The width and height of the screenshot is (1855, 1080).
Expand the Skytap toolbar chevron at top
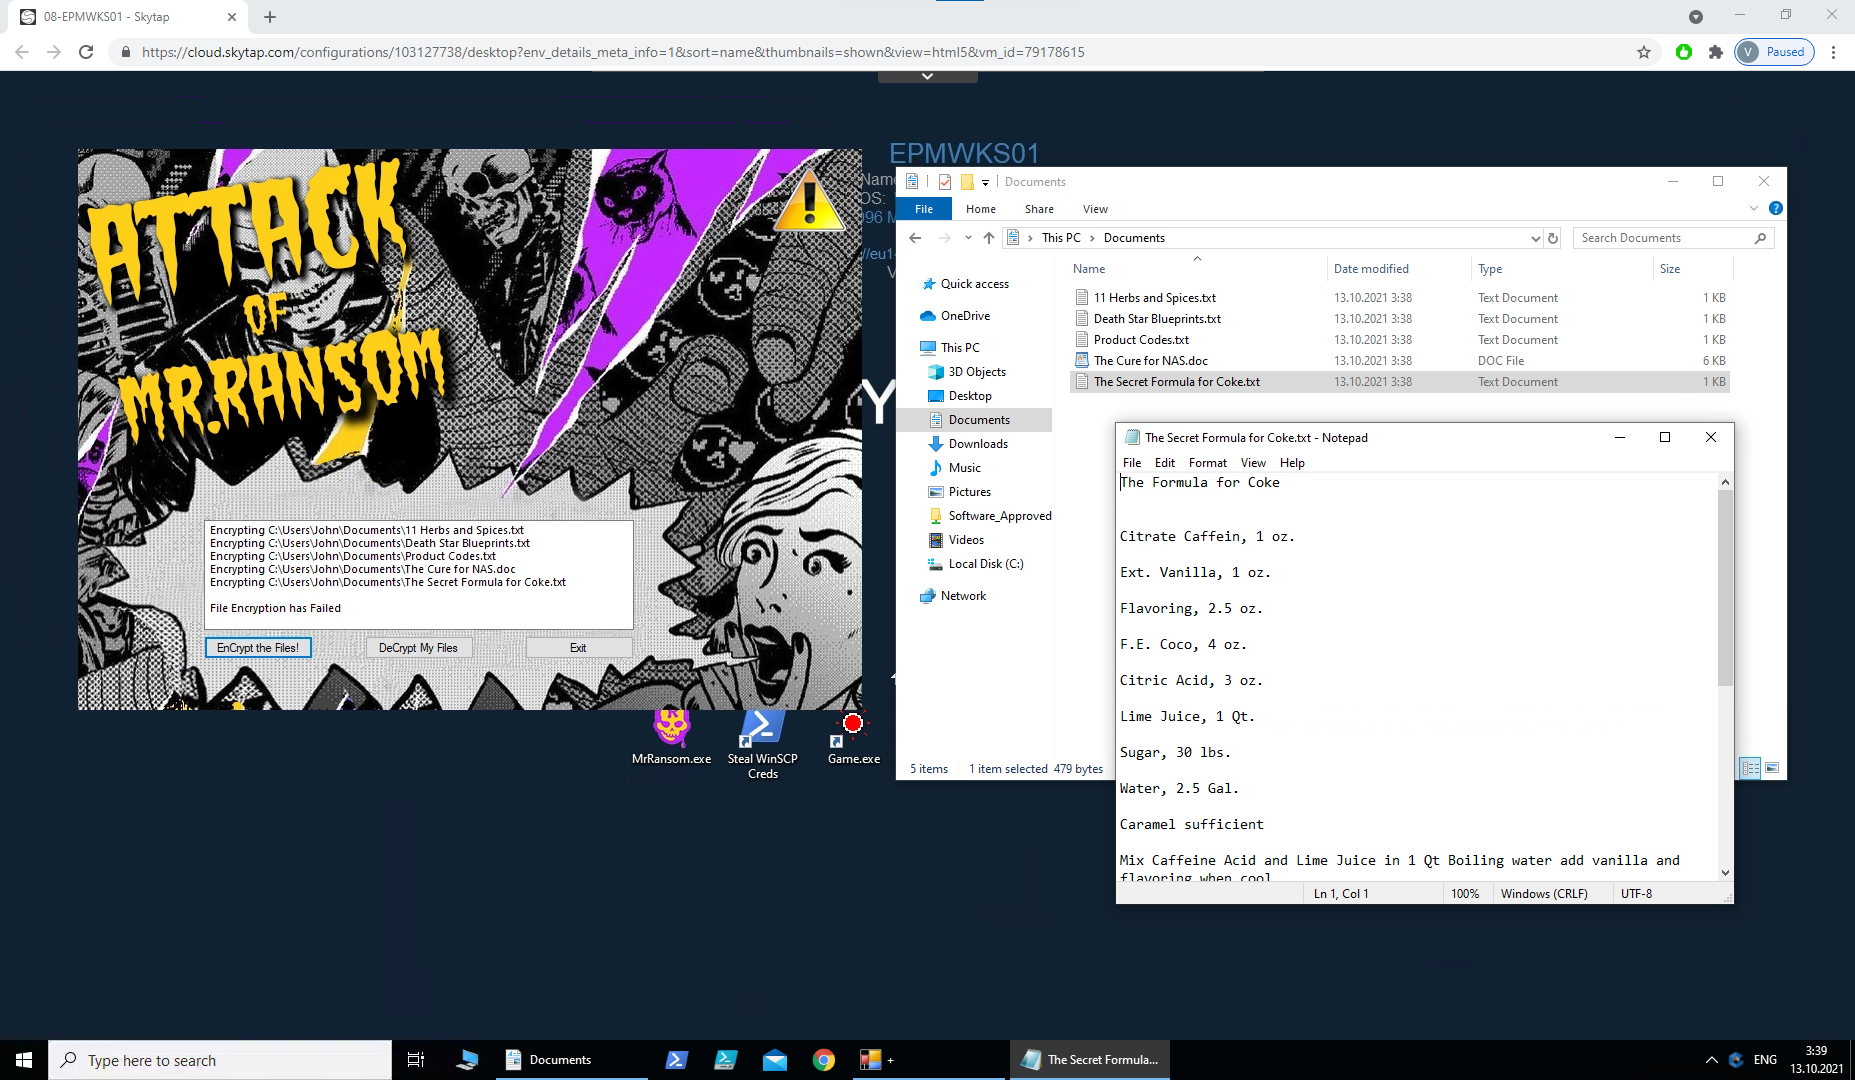click(927, 76)
